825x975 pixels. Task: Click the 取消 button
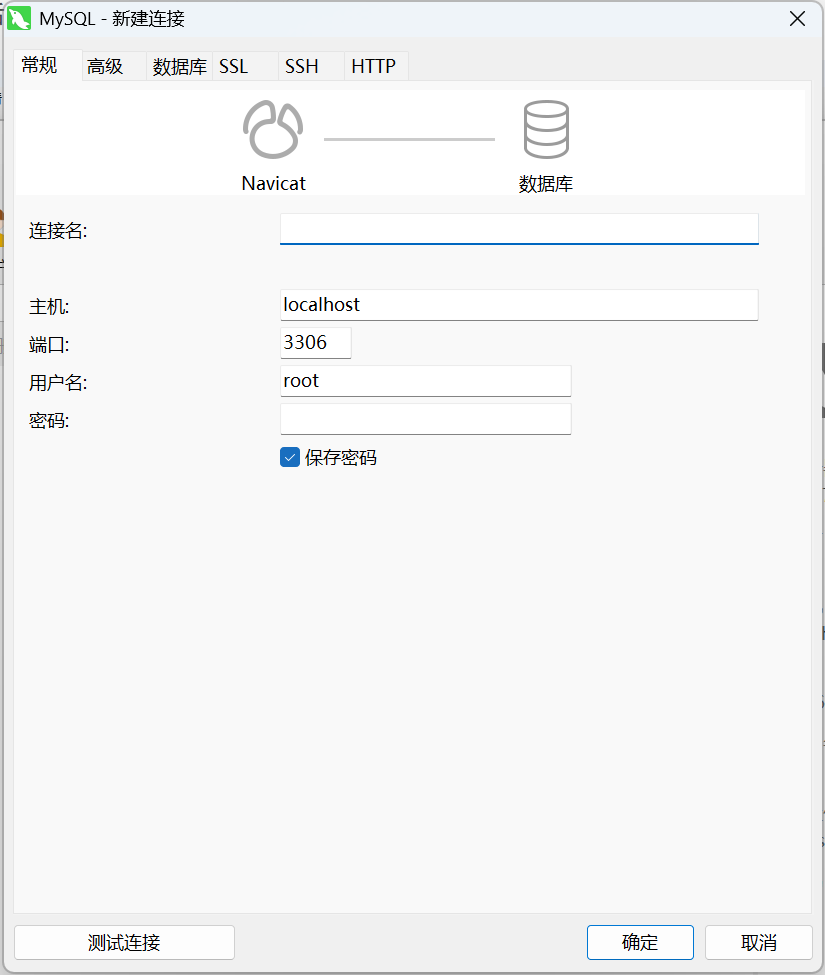[x=758, y=942]
